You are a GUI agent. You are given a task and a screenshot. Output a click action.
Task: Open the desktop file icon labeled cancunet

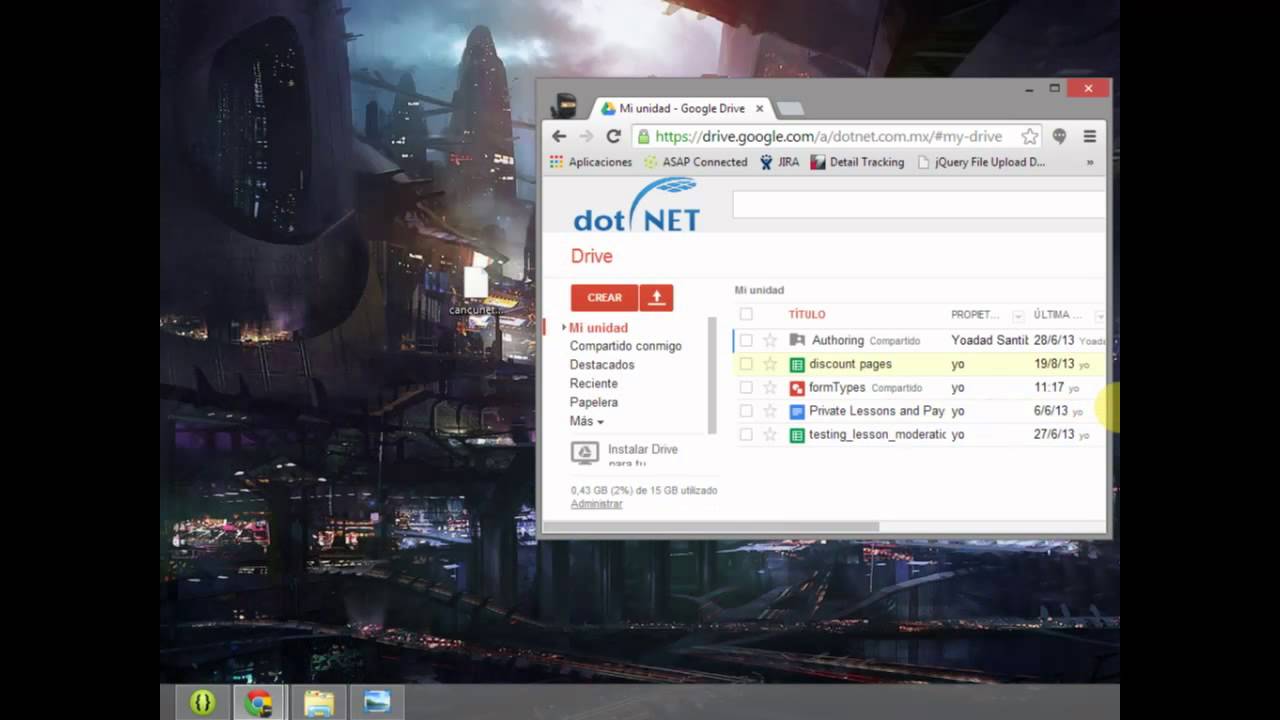tap(476, 291)
